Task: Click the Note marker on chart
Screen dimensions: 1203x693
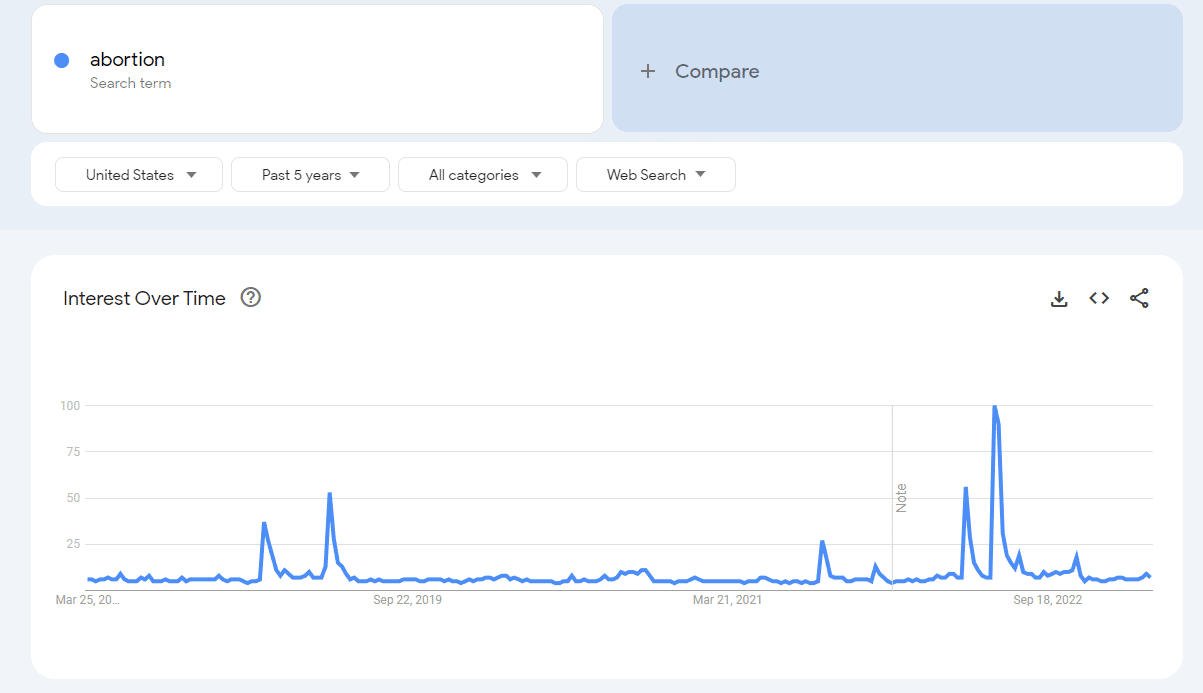Action: [x=901, y=498]
